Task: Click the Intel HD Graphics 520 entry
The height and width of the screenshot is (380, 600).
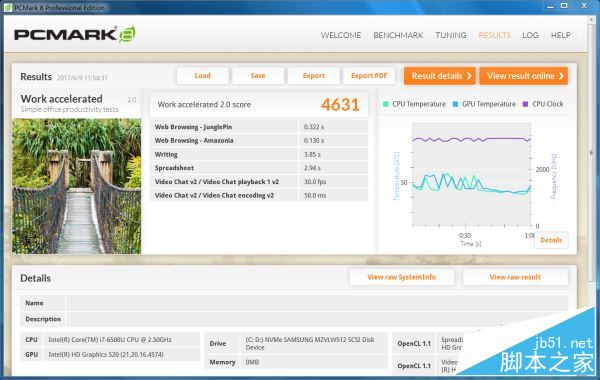Action: (x=106, y=355)
